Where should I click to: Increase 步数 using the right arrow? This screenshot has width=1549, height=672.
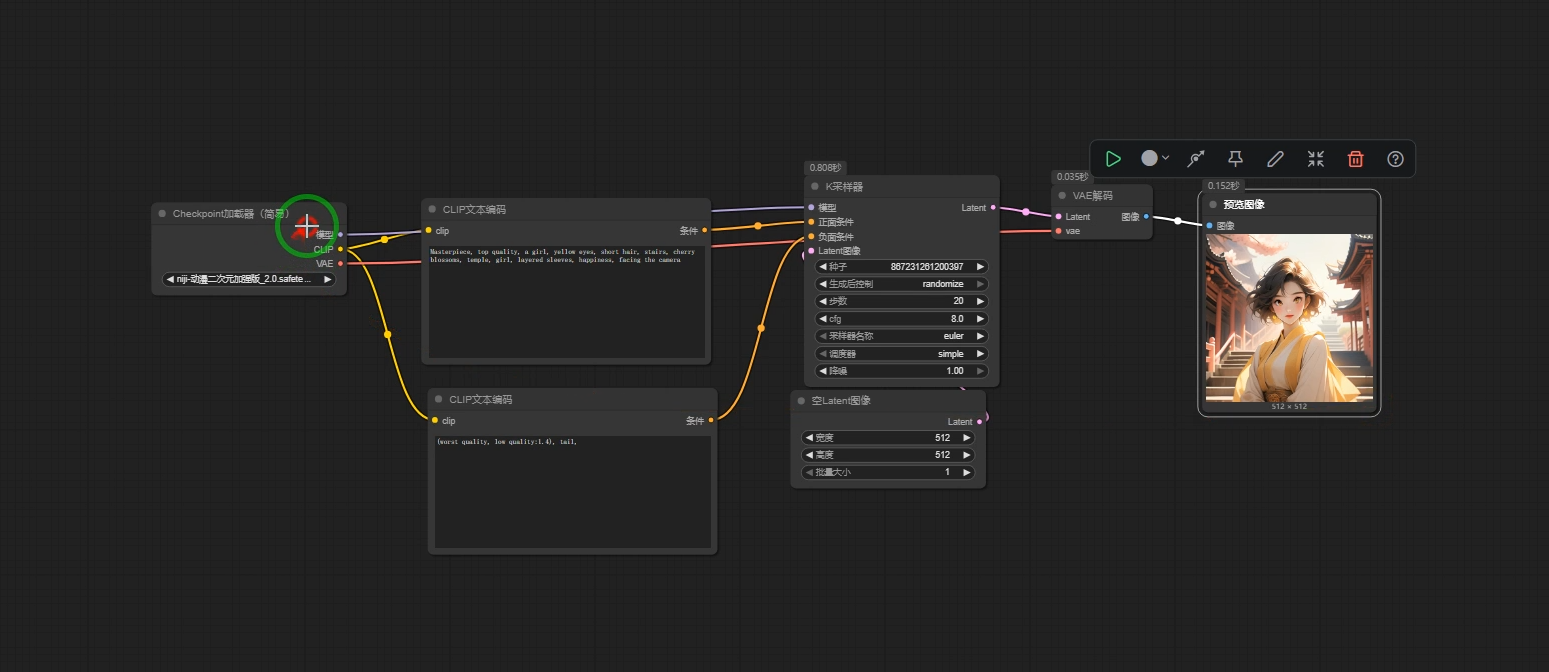(x=981, y=301)
